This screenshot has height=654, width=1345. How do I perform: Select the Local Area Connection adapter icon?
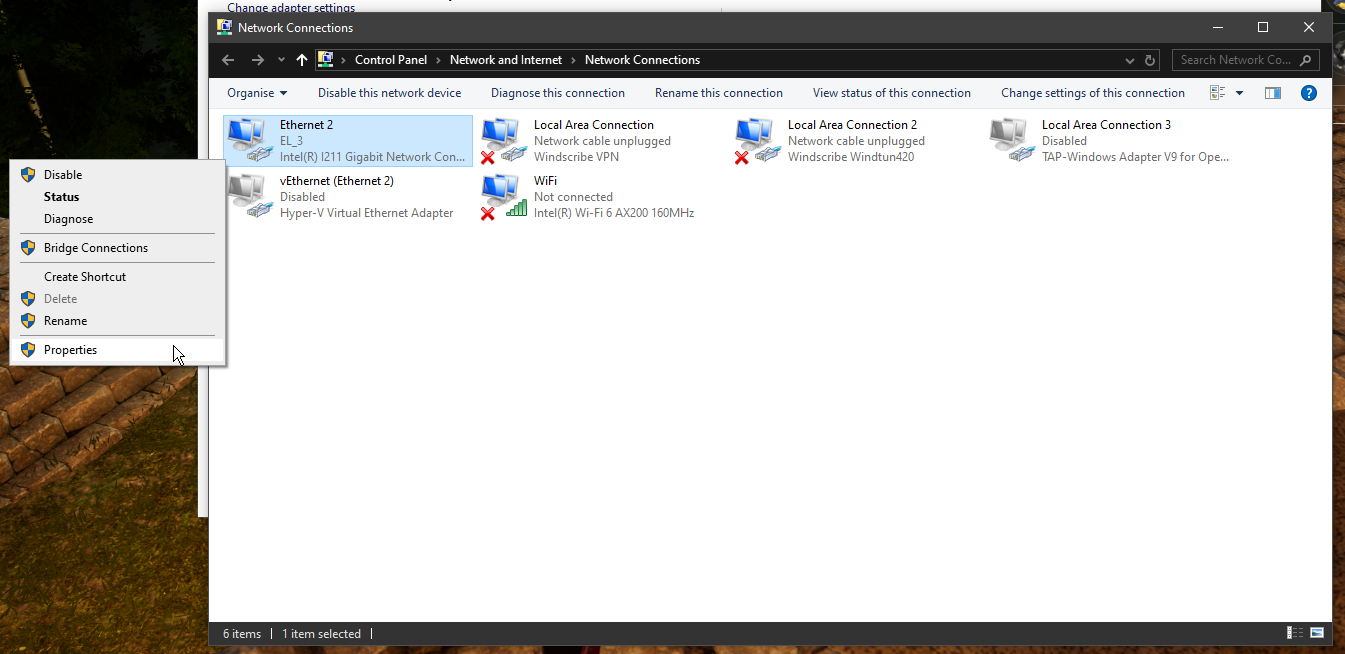pyautogui.click(x=502, y=140)
